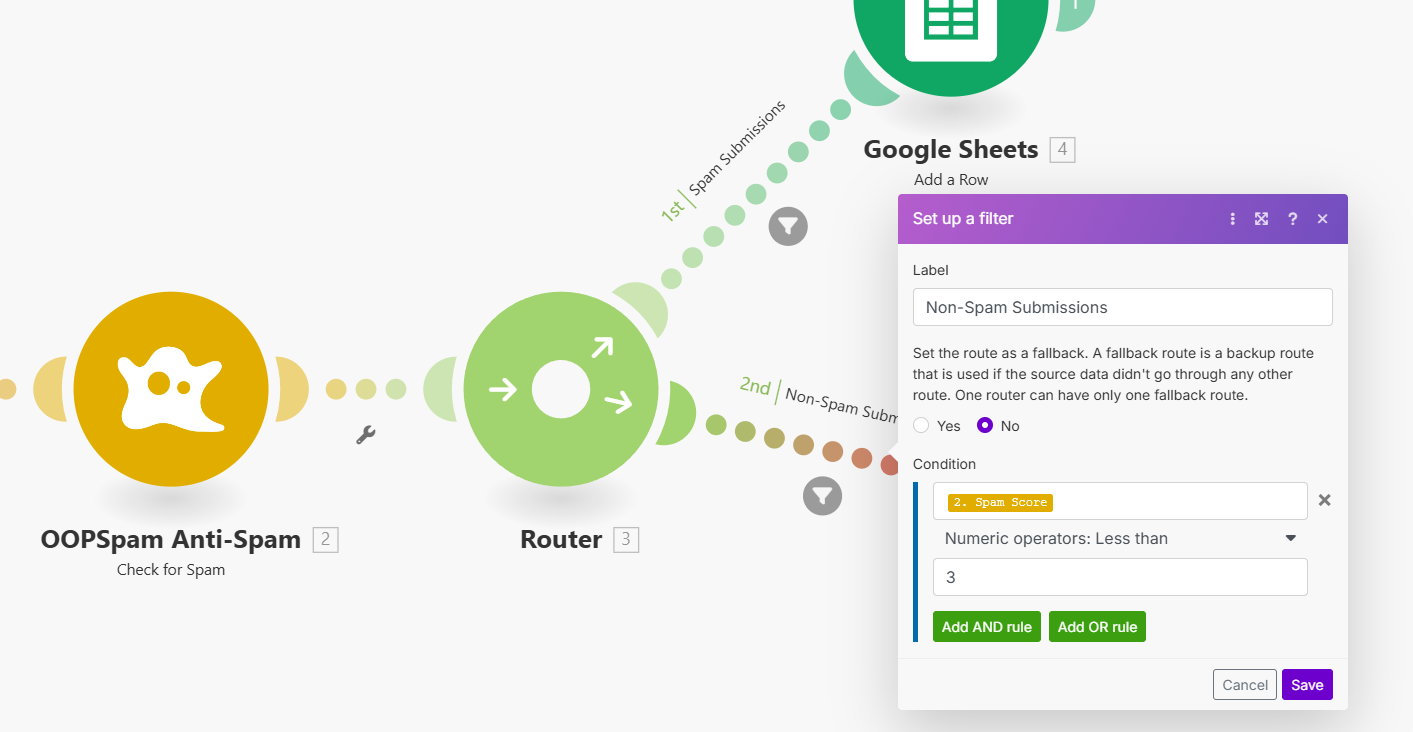The image size is (1413, 732).
Task: Click the Label input field
Action: 1122,307
